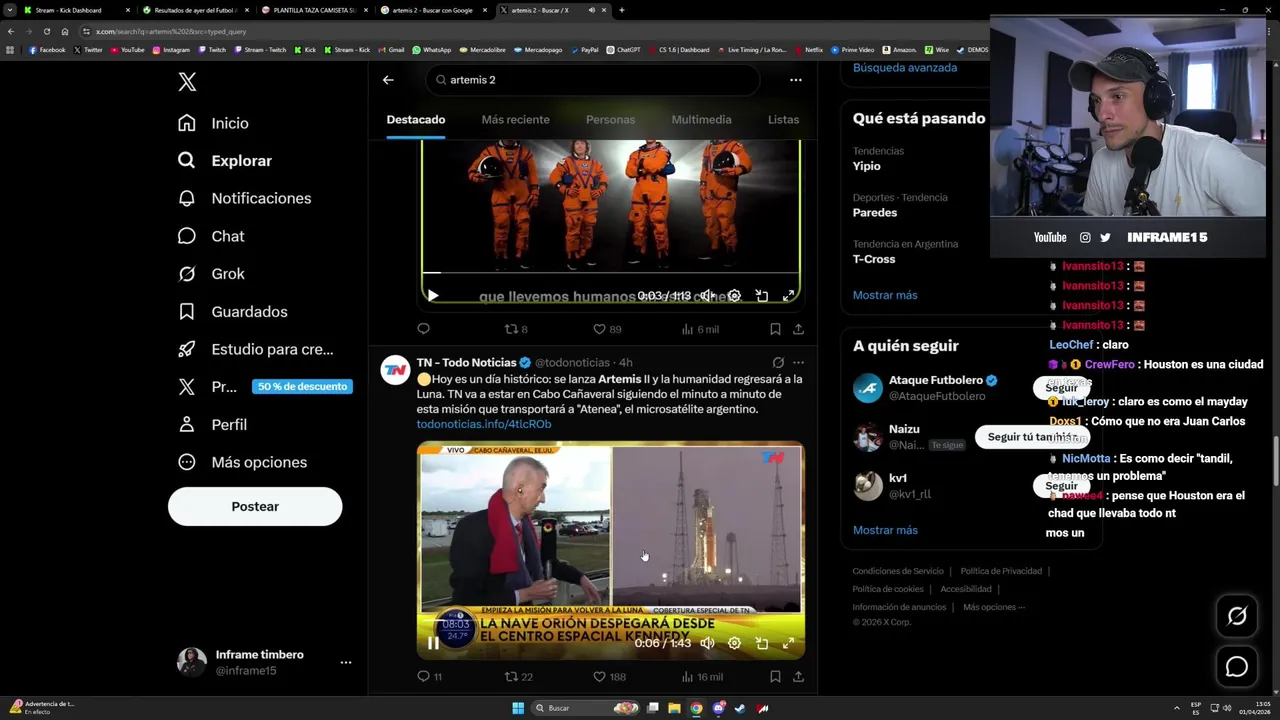Bookmark the astronauts video post
Viewport: 1280px width, 720px height.
point(775,329)
